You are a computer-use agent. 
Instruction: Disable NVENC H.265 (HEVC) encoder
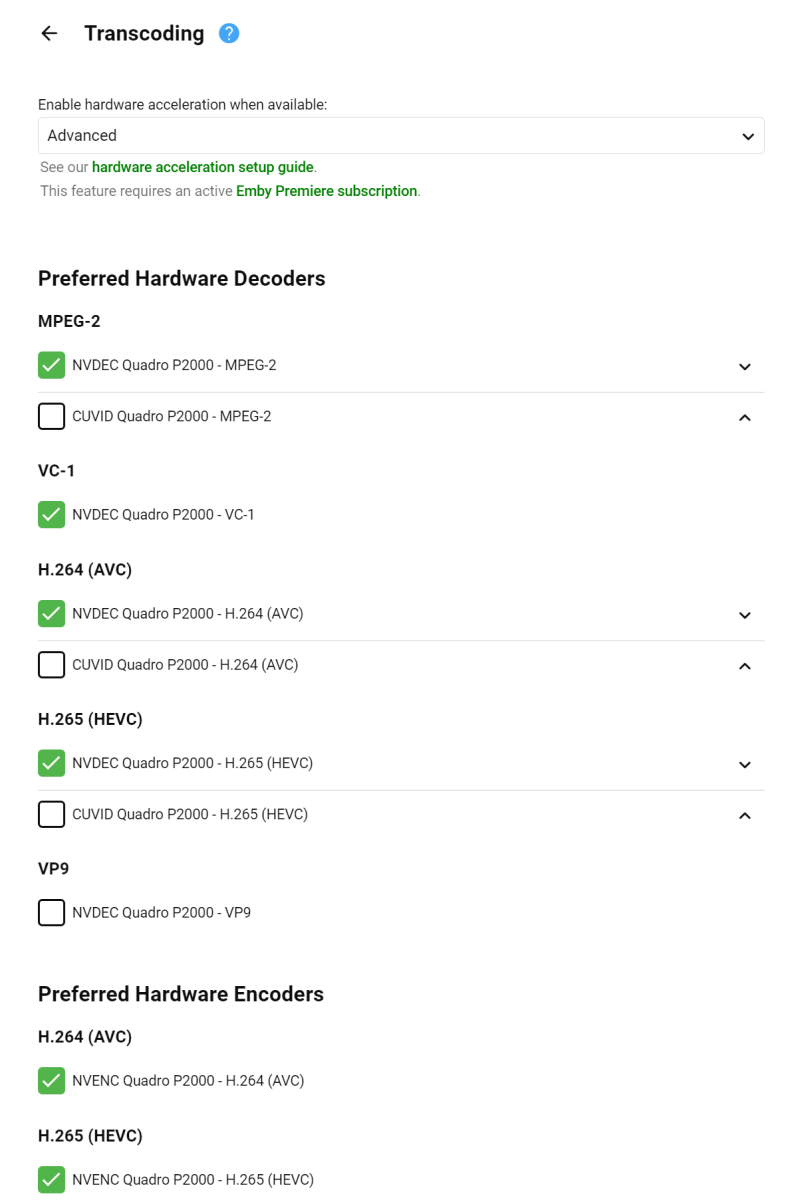[x=52, y=1180]
